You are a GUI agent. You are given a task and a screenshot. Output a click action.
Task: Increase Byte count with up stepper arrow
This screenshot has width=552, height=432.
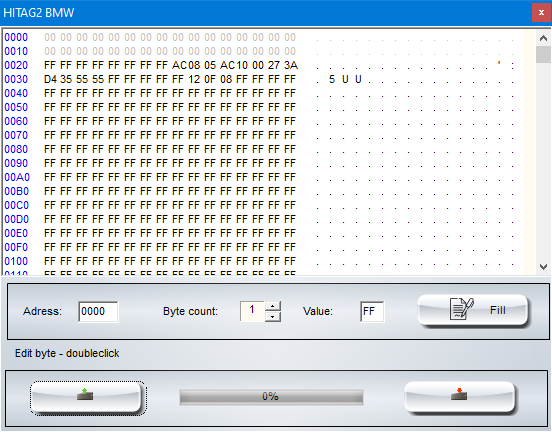click(272, 306)
